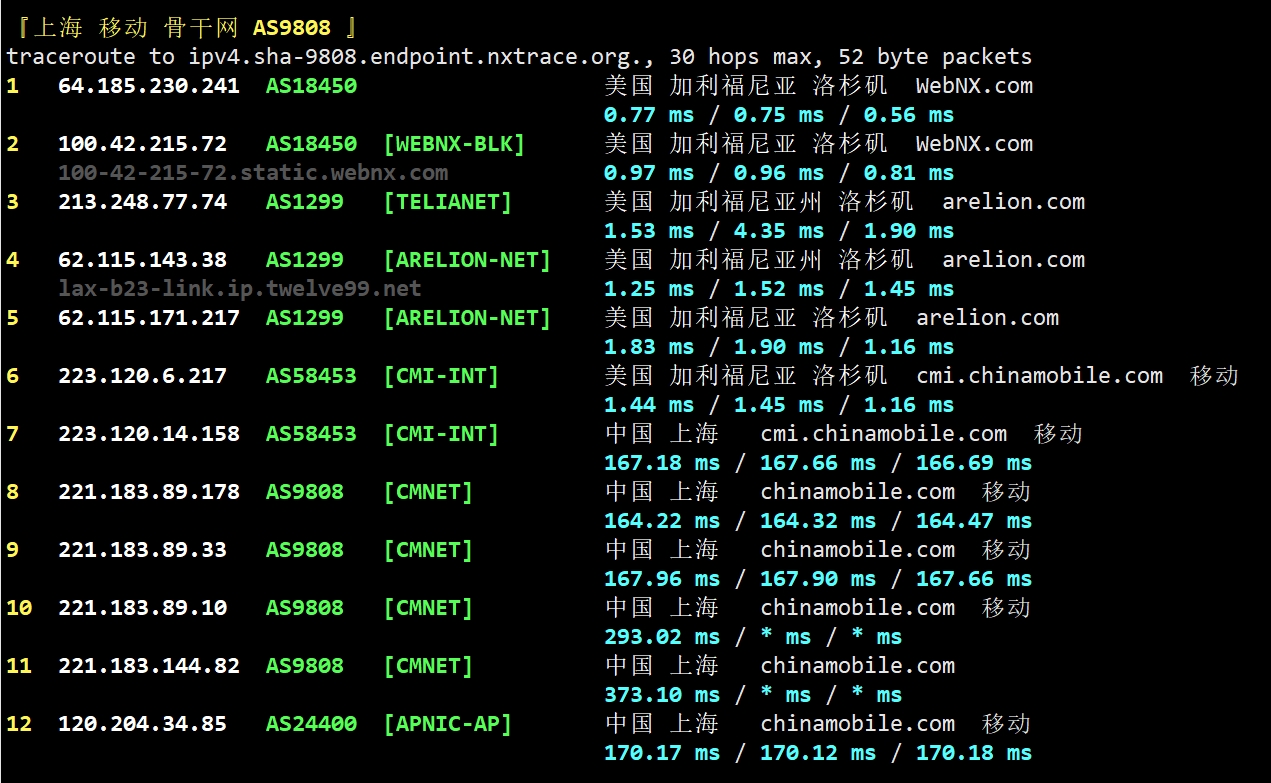The width and height of the screenshot is (1271, 783).
Task: Click arelion.com on the hop 3 line
Action: (x=1014, y=202)
